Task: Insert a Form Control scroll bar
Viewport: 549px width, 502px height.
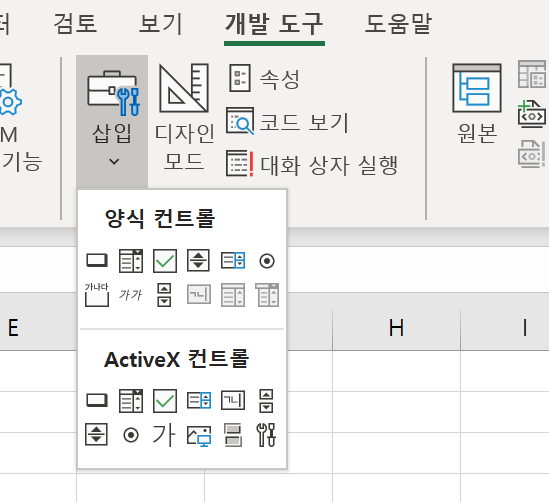Action: 164,295
